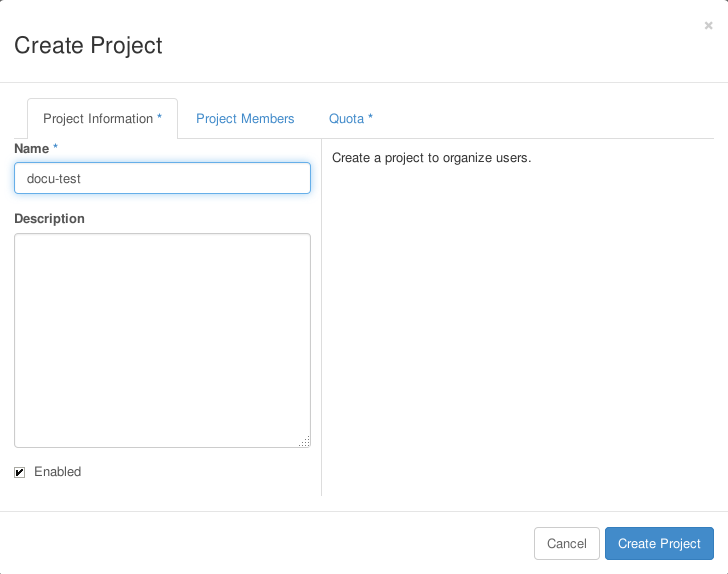Switch to the Project Members tab
This screenshot has width=728, height=574.
click(245, 119)
